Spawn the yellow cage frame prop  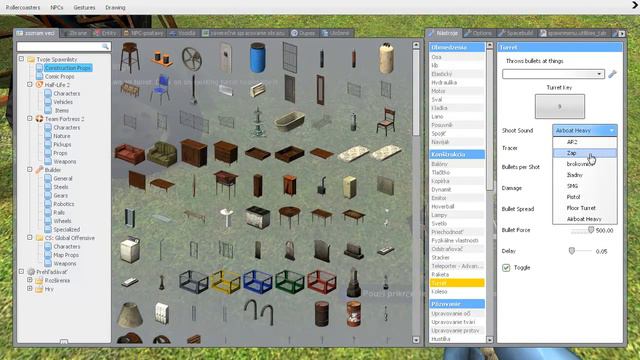click(x=226, y=281)
